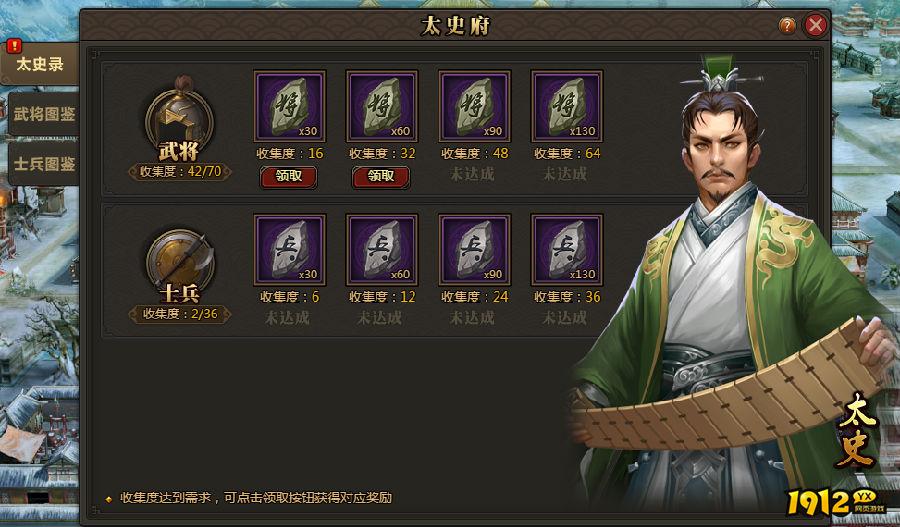The height and width of the screenshot is (527, 900).
Task: Click the 兵 token x90 reward icon
Action: point(474,250)
